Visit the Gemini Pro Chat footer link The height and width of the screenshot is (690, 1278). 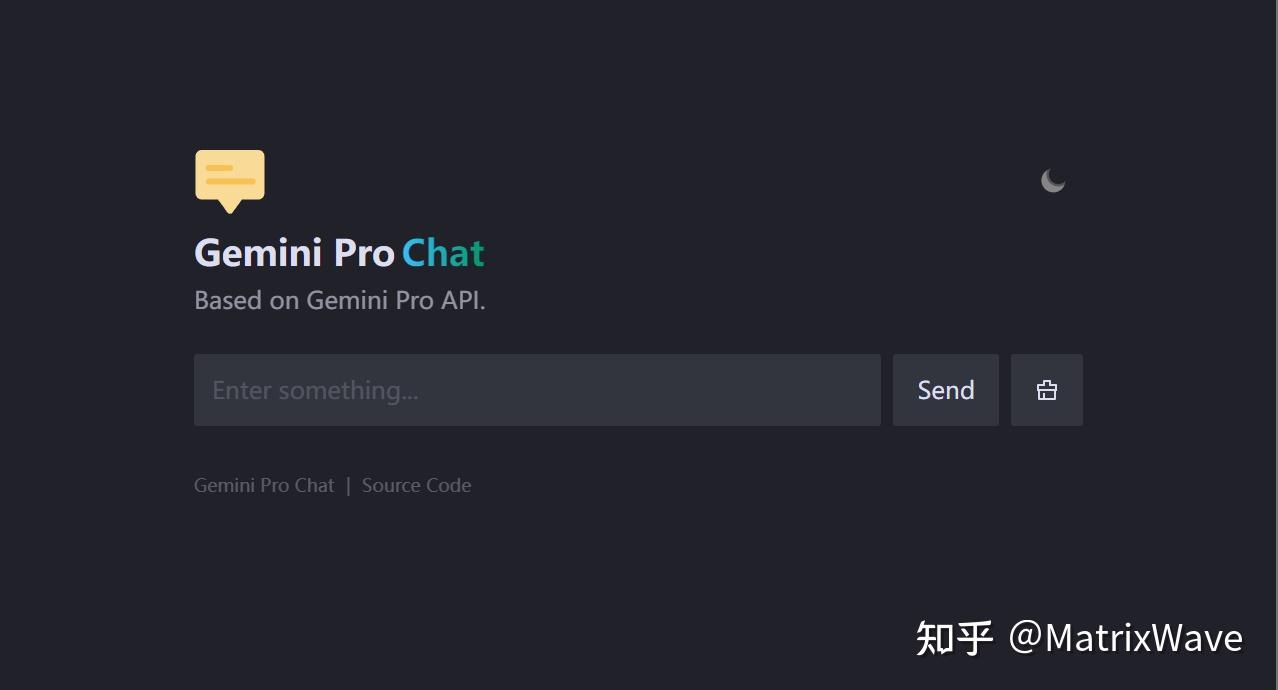pos(263,485)
